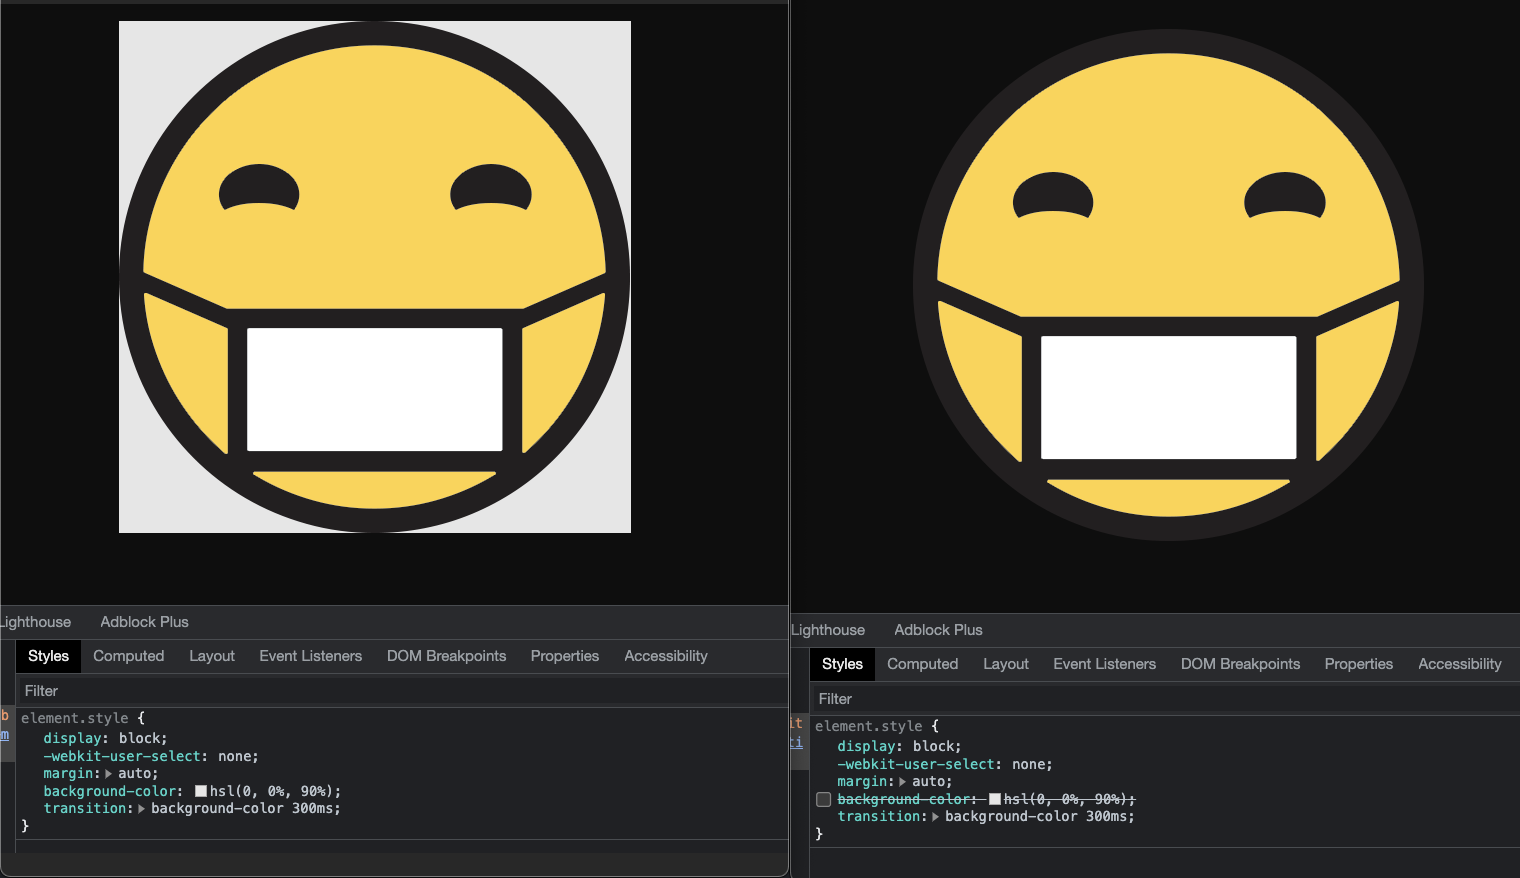Viewport: 1520px width, 878px height.
Task: Open the Layout tab in the right panel
Action: pyautogui.click(x=1006, y=663)
